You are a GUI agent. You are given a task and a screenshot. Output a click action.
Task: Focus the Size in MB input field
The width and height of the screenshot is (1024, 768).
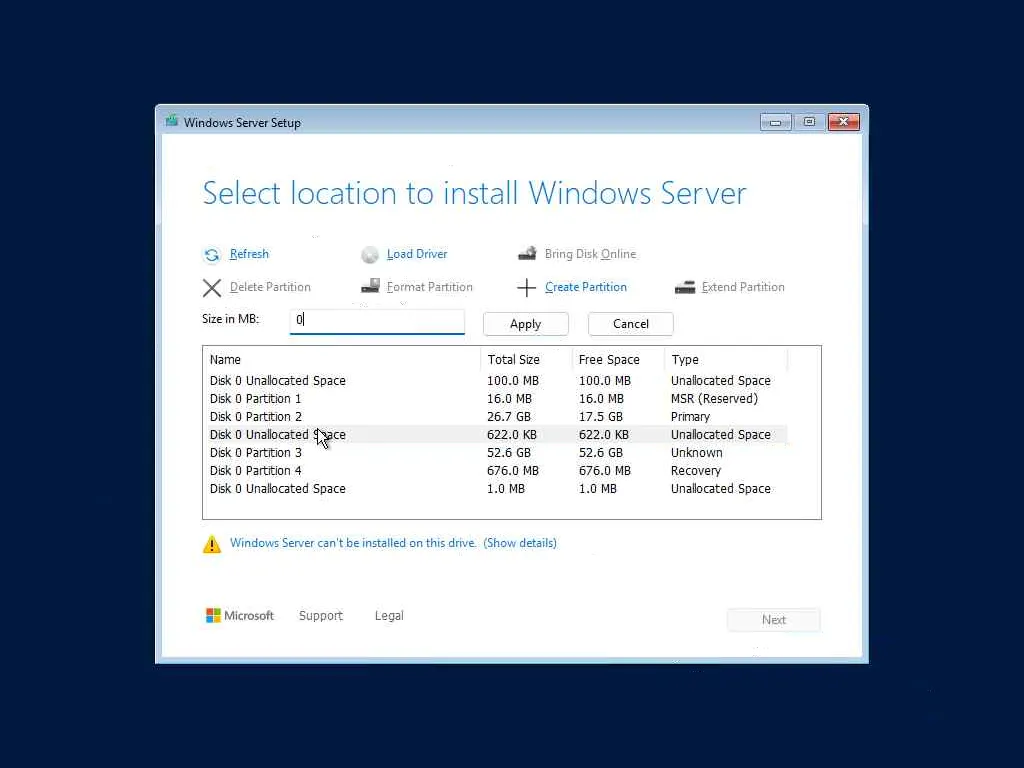tap(377, 321)
